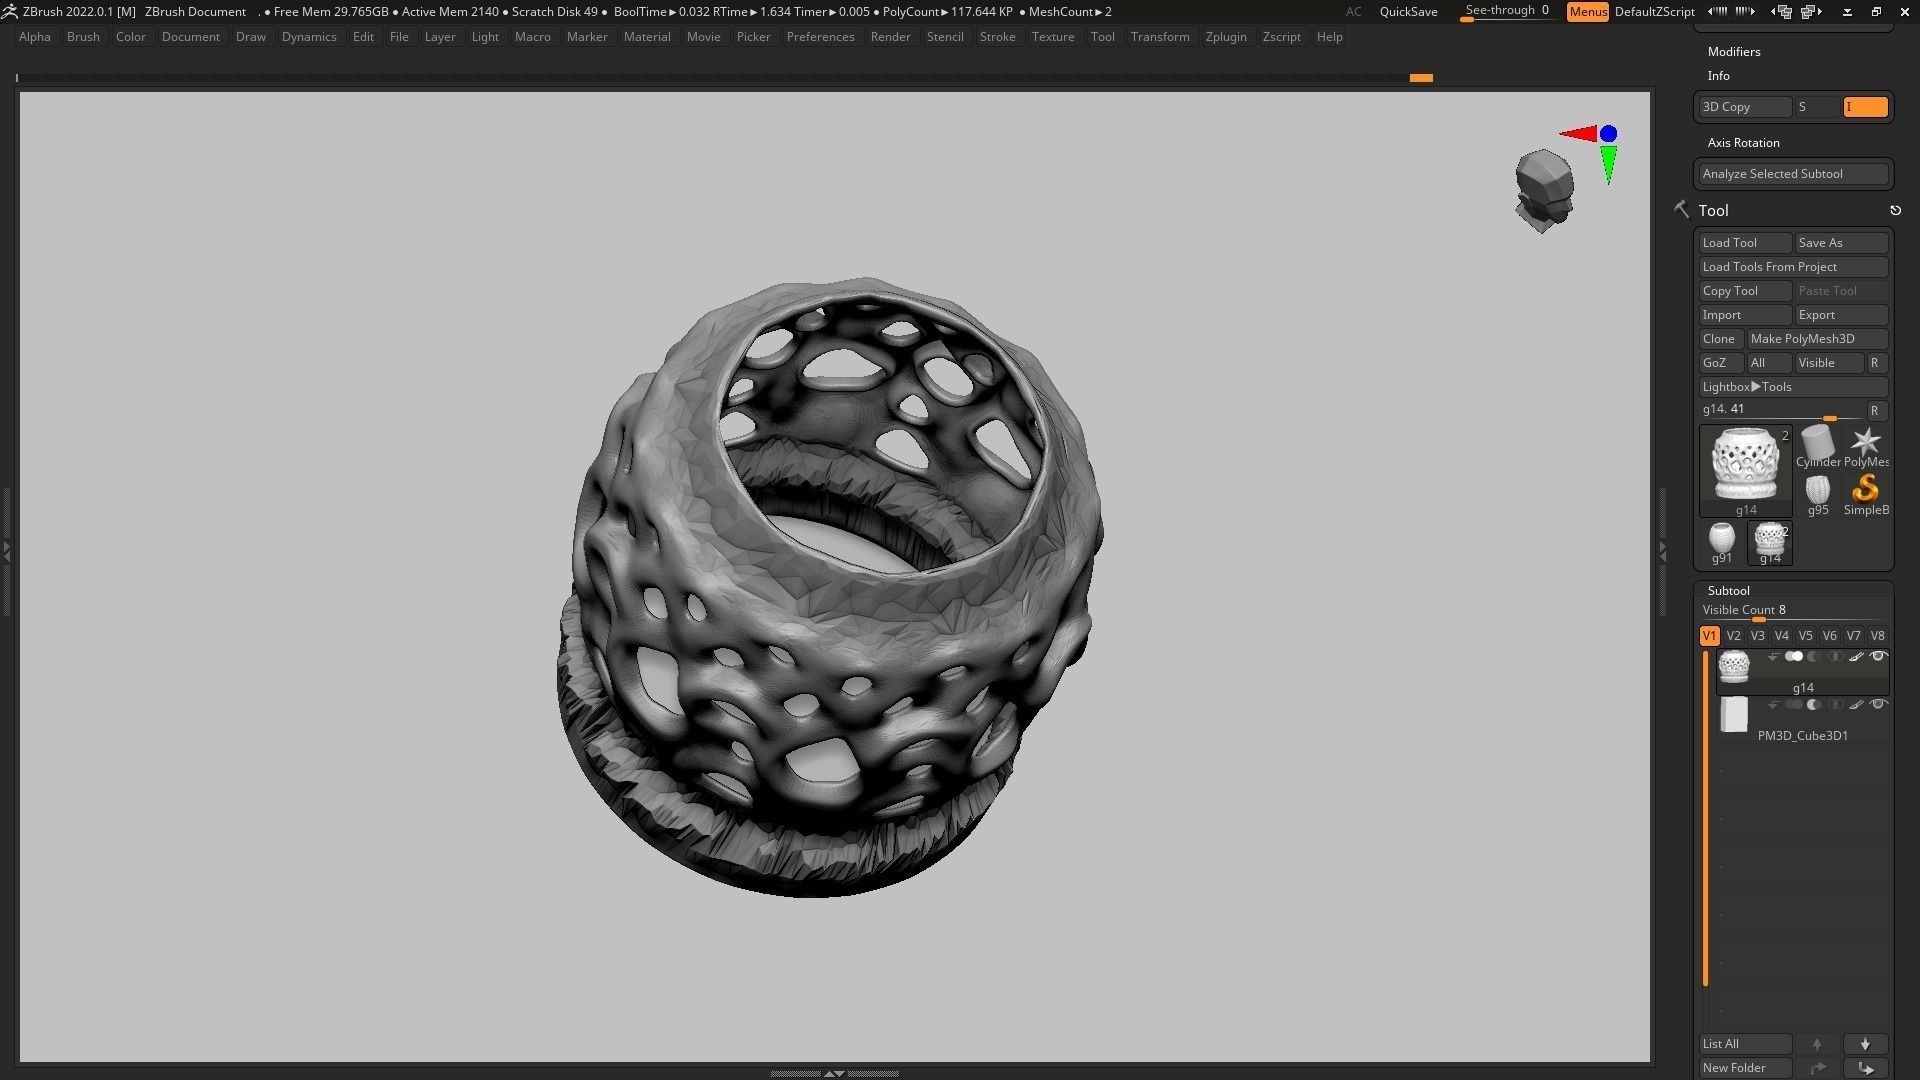Click union boolean icon on g14 subtool
Viewport: 1920px width, 1080px height.
pyautogui.click(x=1794, y=657)
